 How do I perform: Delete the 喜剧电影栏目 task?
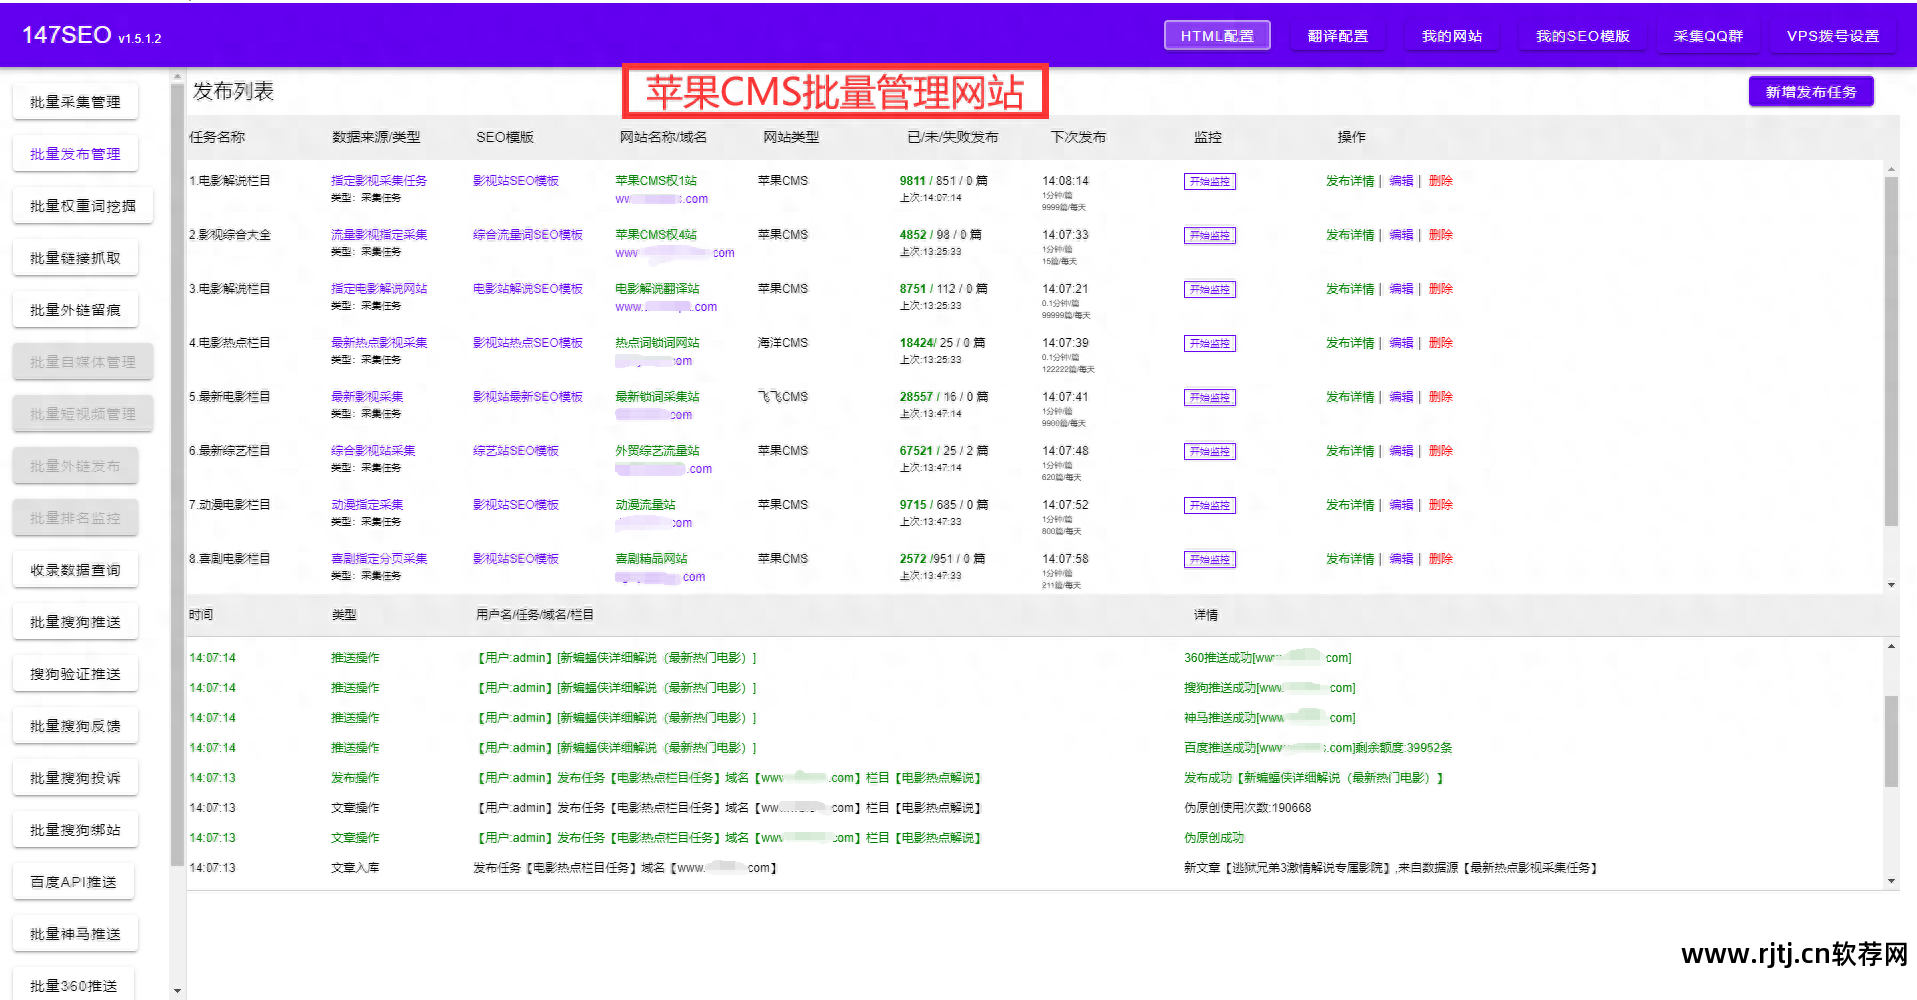tap(1440, 559)
